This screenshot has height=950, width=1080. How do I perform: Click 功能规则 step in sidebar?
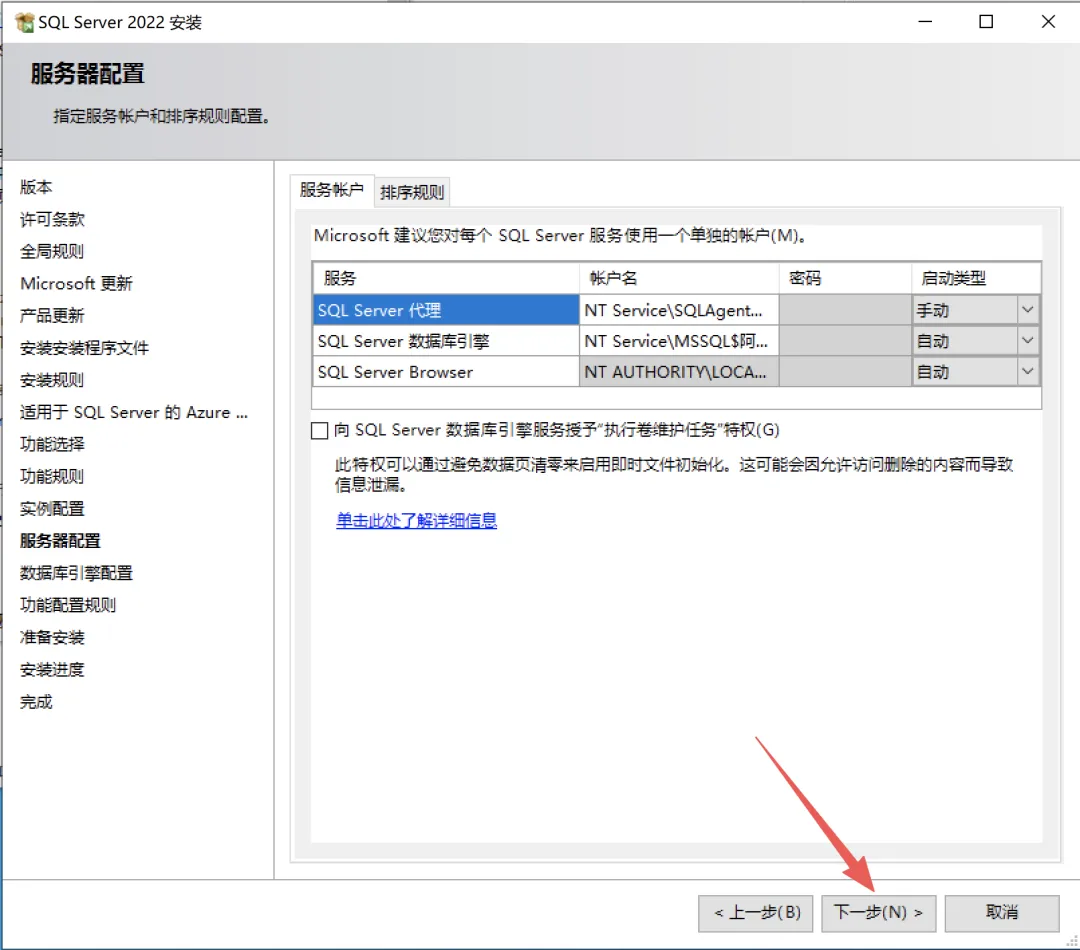point(52,476)
